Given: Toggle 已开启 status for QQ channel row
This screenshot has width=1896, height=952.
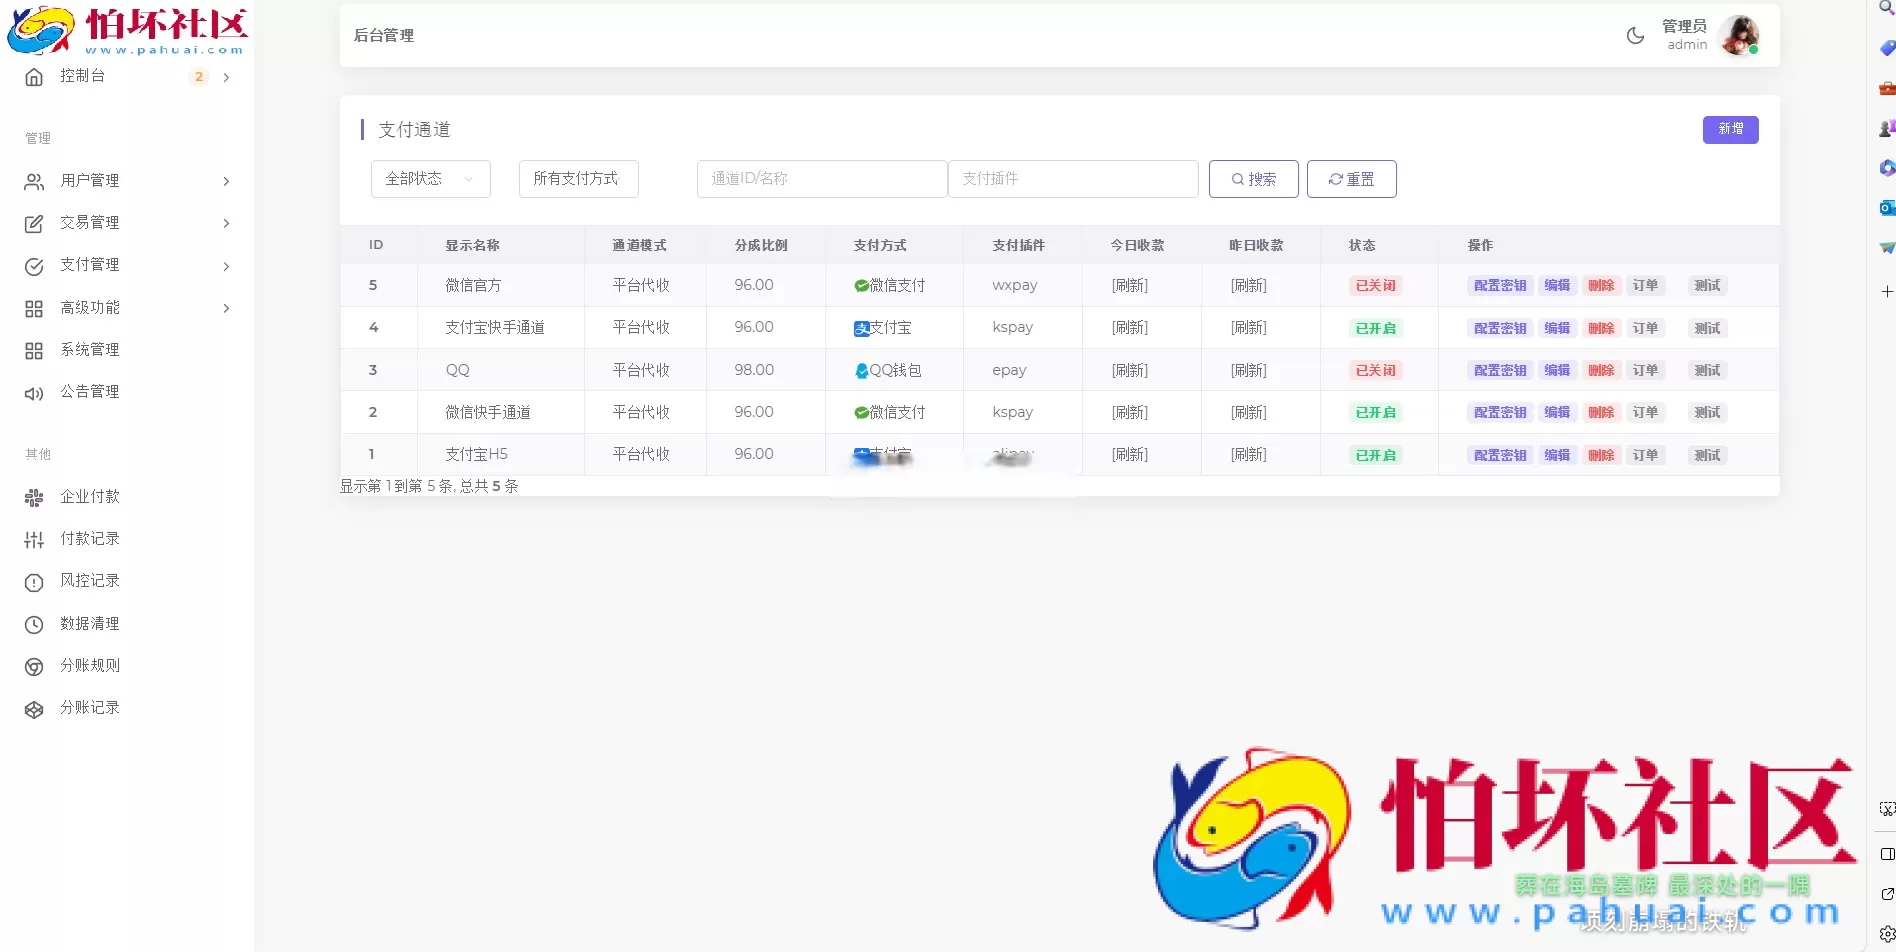Looking at the screenshot, I should [x=1374, y=369].
